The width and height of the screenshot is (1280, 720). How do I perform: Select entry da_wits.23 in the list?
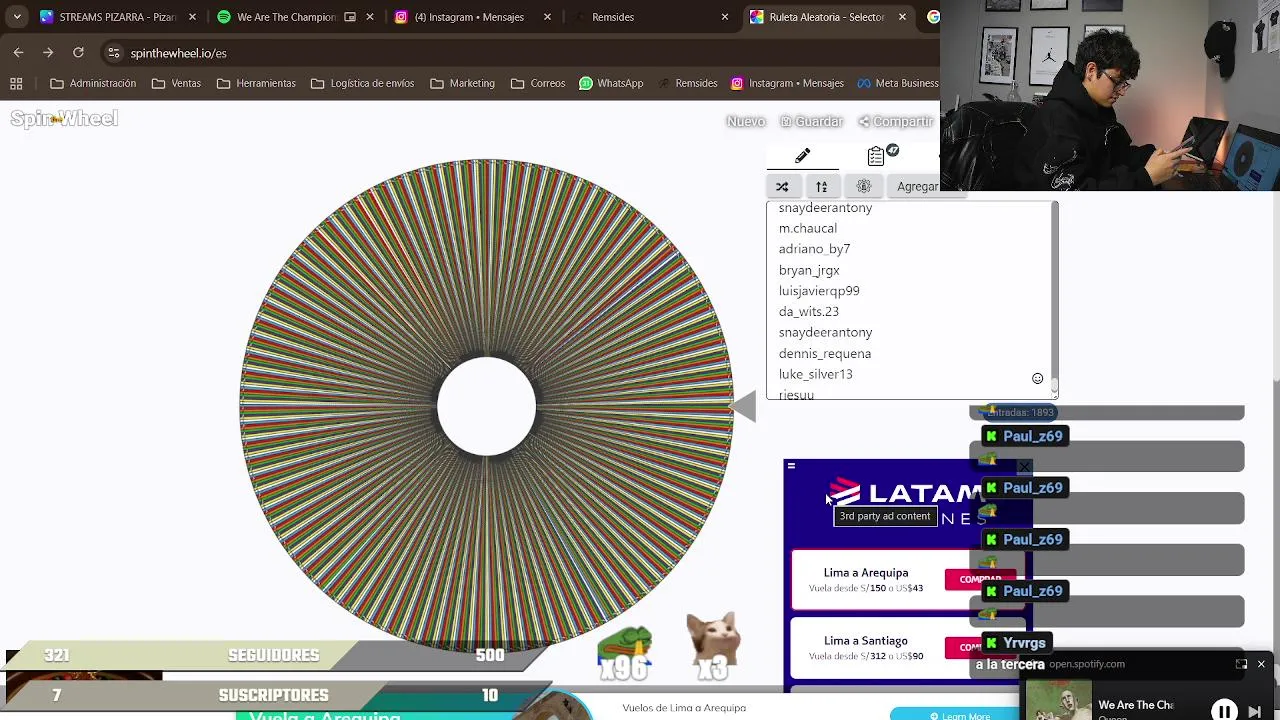tap(809, 312)
